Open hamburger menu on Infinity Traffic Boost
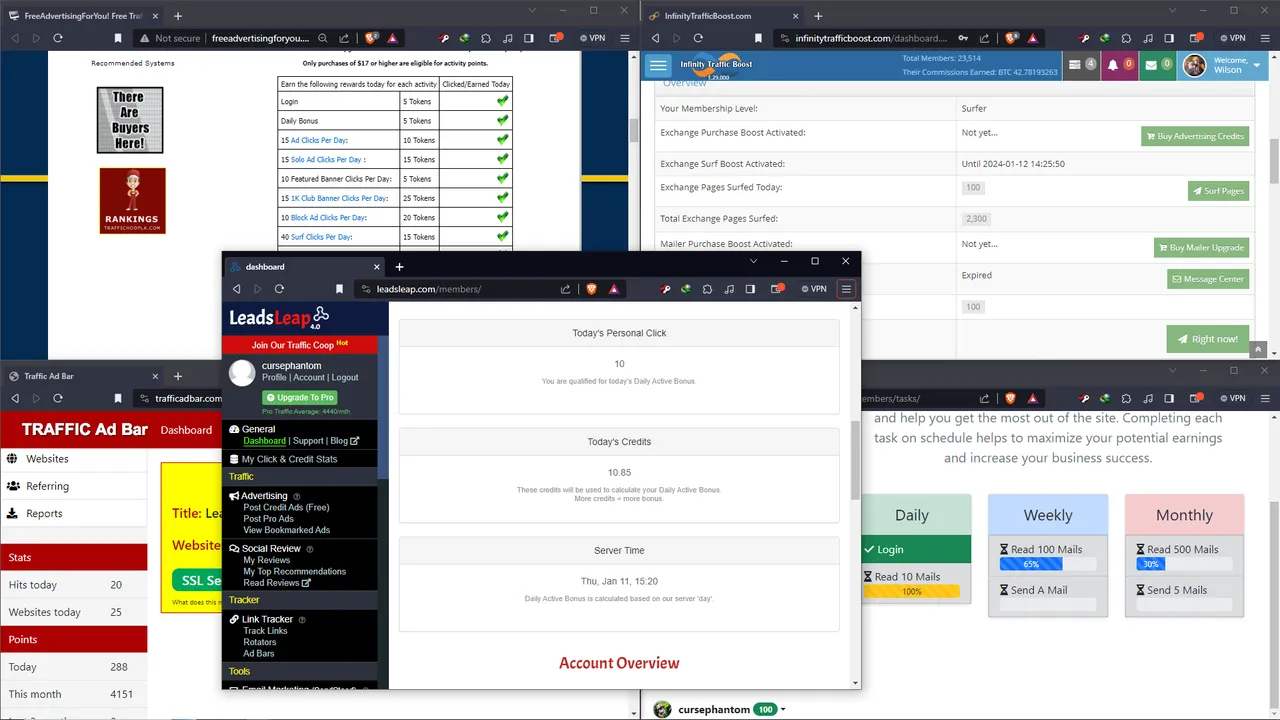This screenshot has width=1280, height=720. [658, 65]
